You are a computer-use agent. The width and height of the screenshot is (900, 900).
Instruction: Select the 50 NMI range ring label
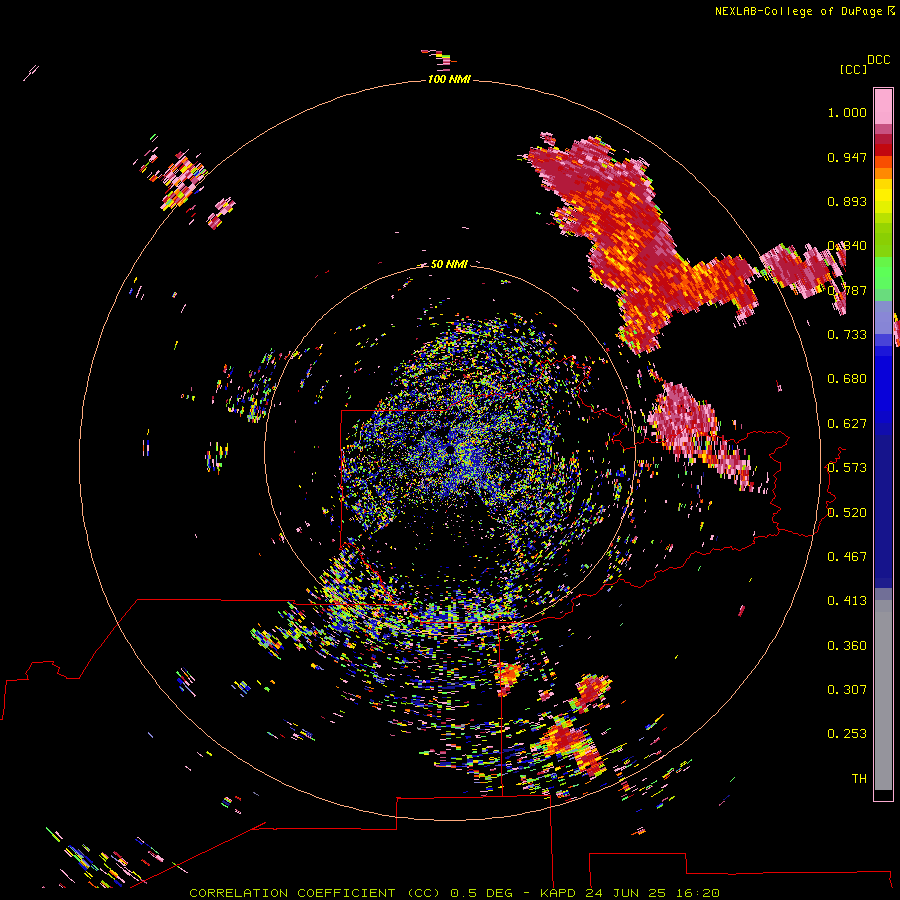coord(449,264)
